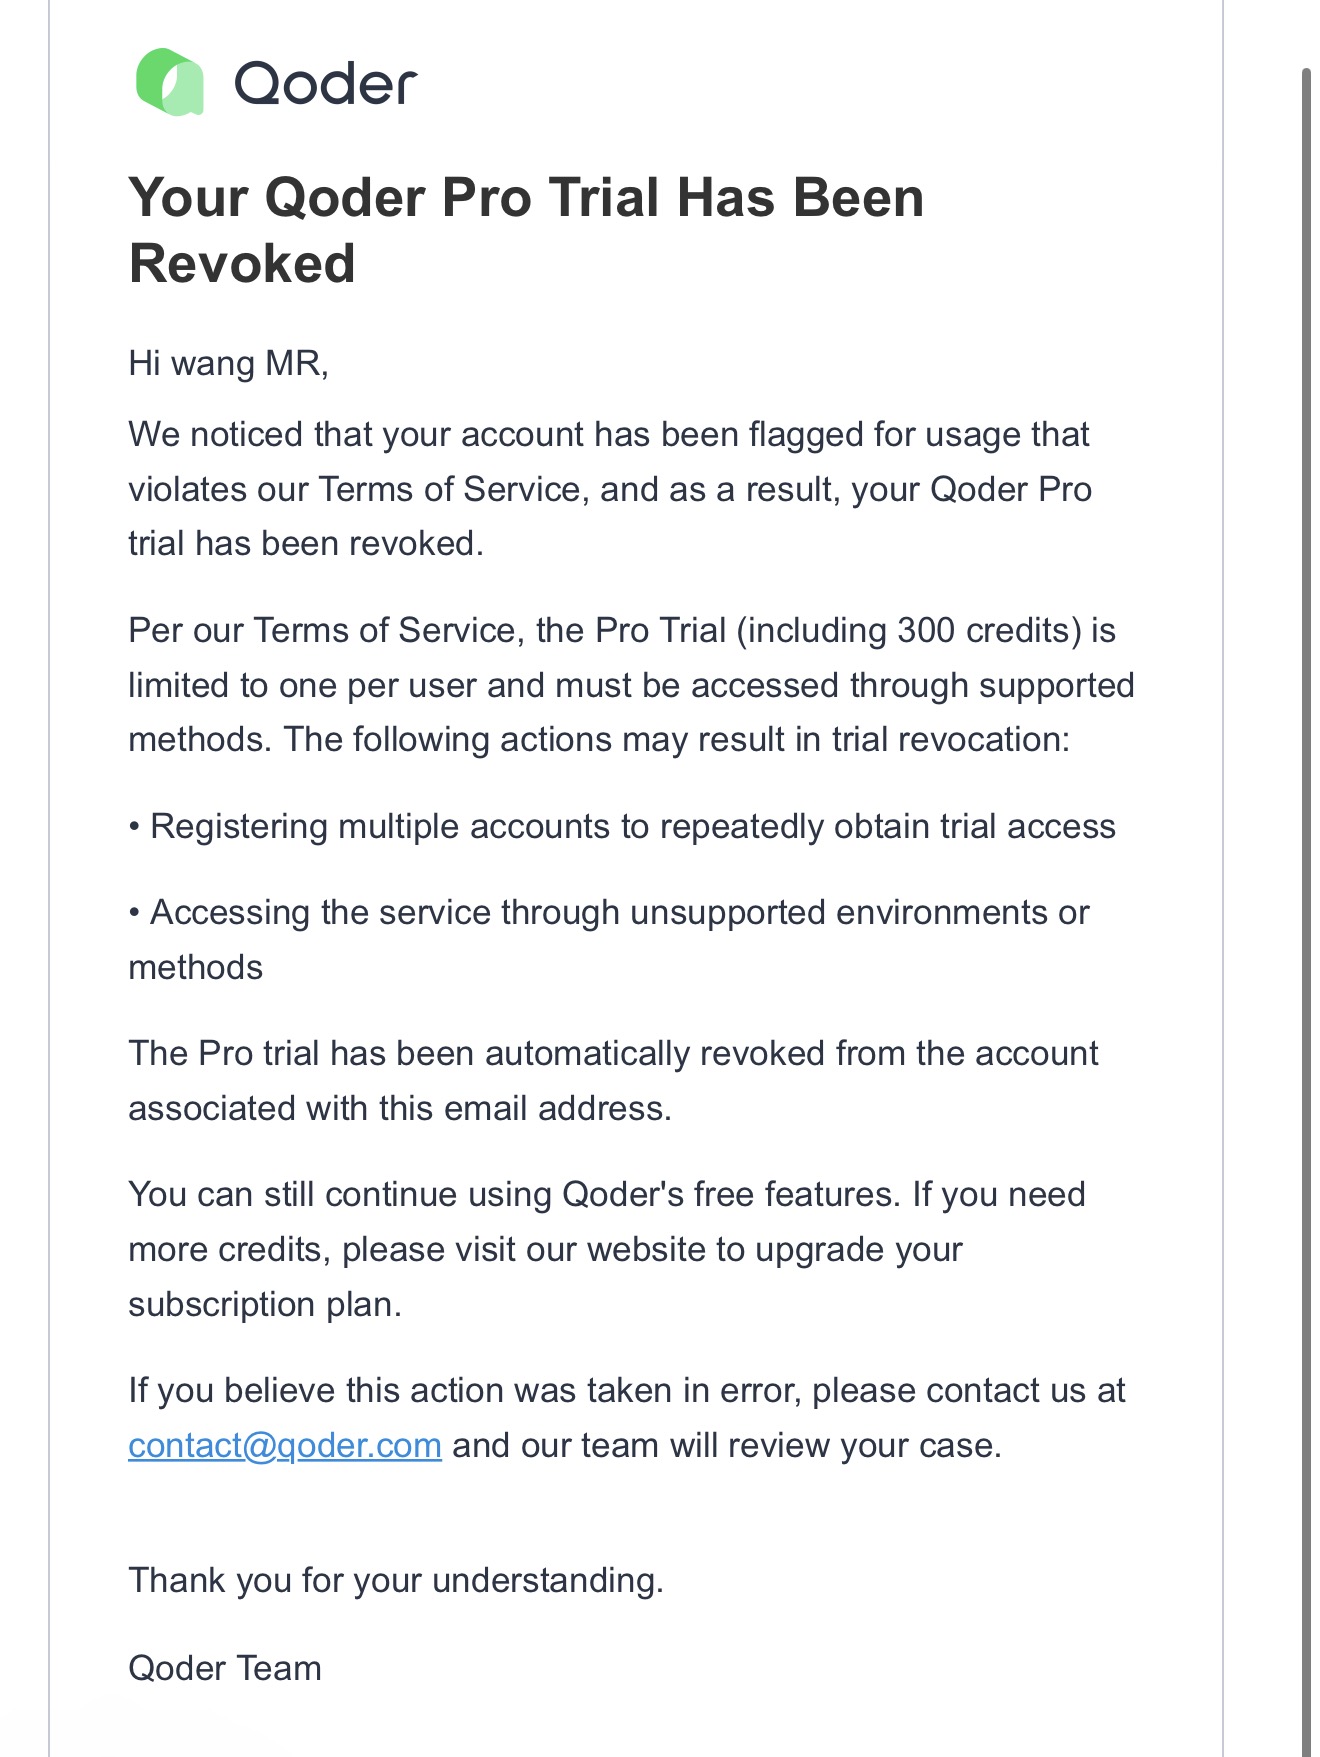Click the 'Your Qoder Pro Trial Has Been Revoked' heading

(526, 230)
